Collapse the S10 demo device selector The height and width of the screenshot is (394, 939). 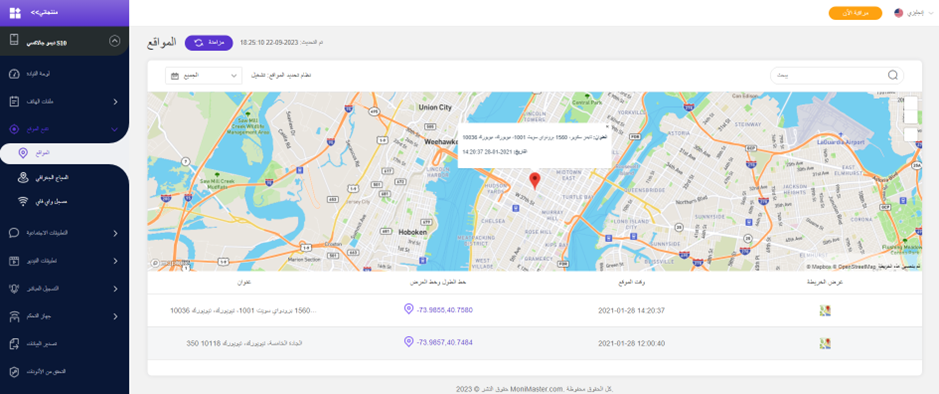(115, 41)
